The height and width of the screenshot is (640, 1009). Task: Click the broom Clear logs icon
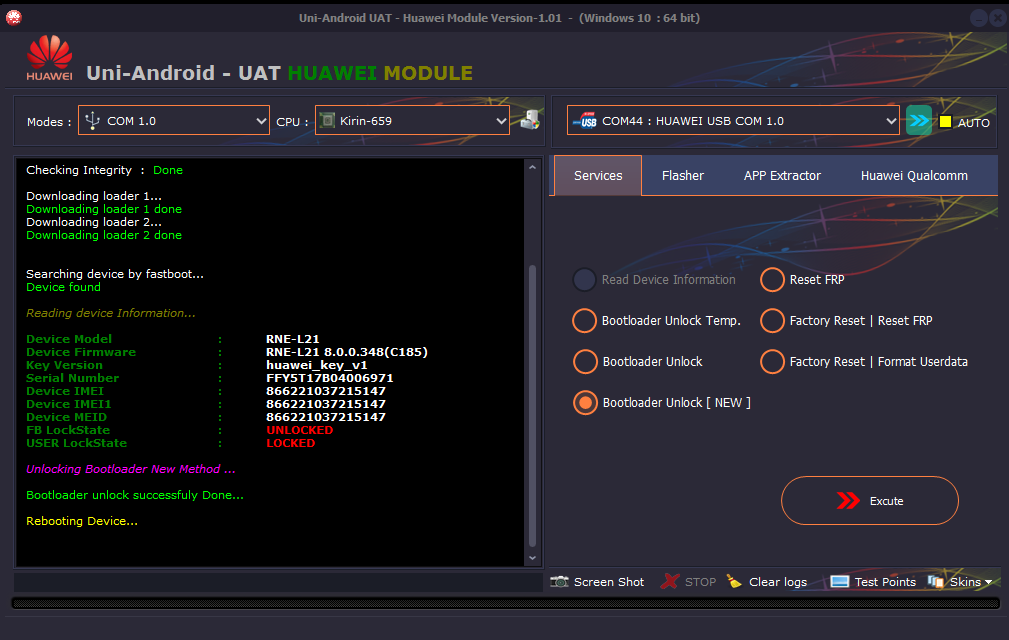pos(734,581)
